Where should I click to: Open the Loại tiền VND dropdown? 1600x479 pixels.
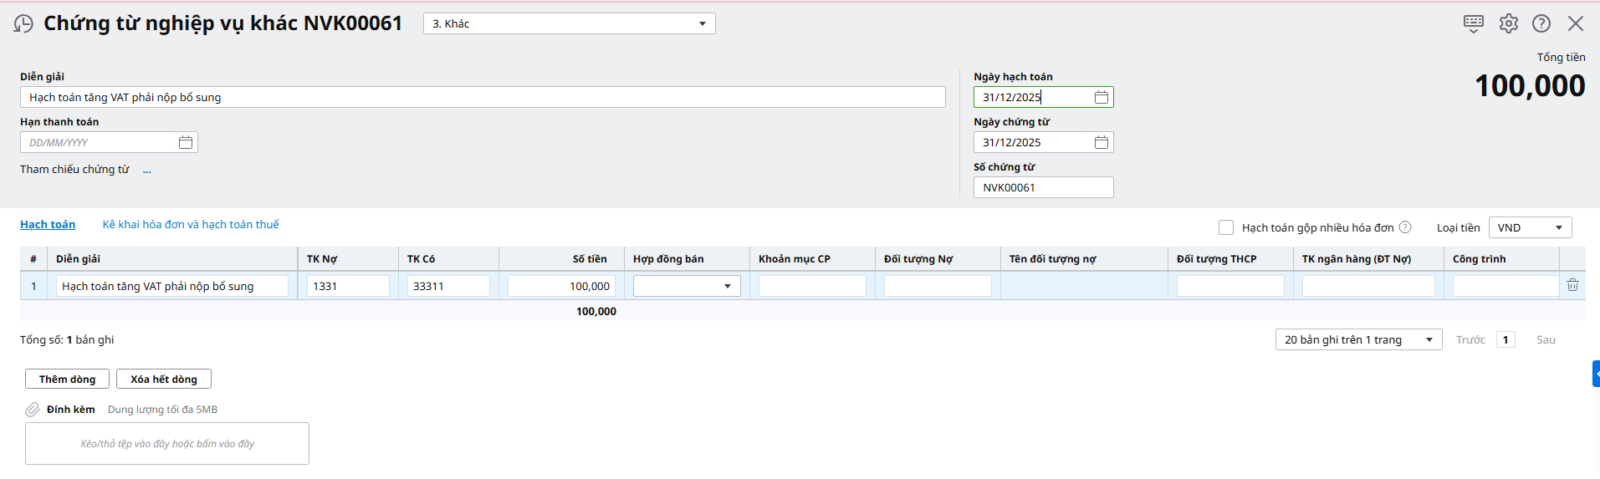coord(1557,228)
